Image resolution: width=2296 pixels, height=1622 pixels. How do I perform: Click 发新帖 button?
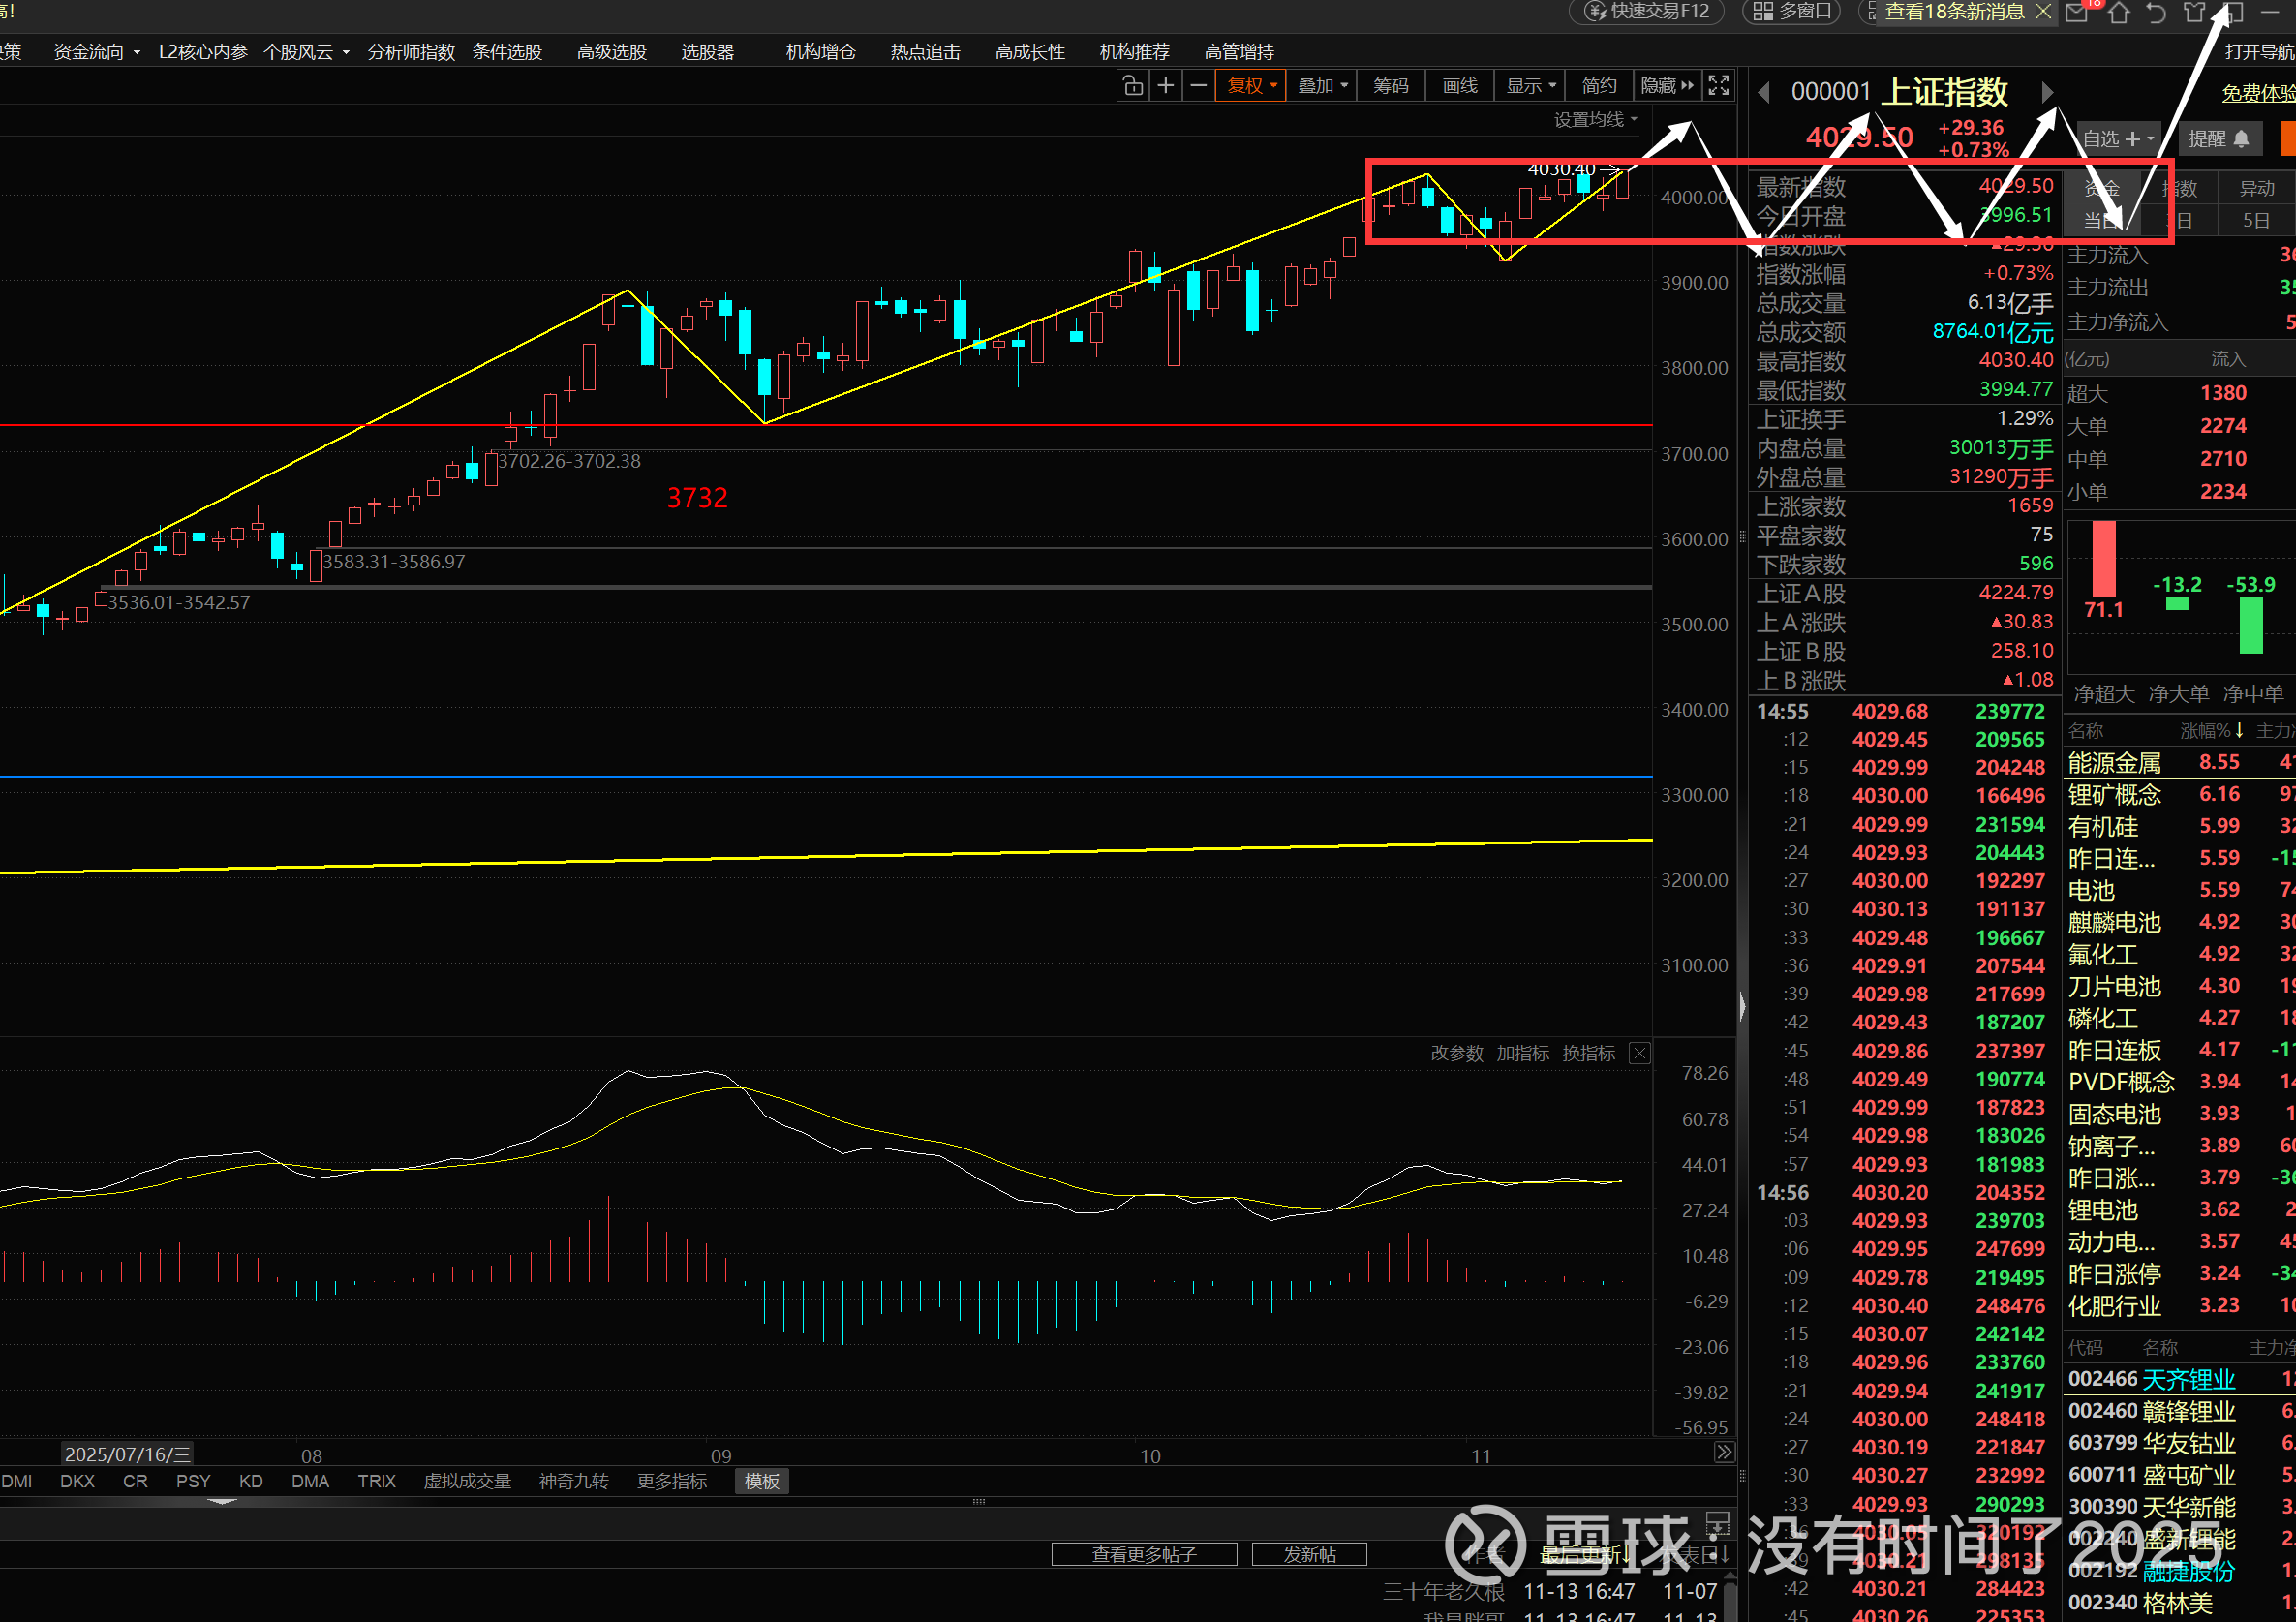1309,1554
